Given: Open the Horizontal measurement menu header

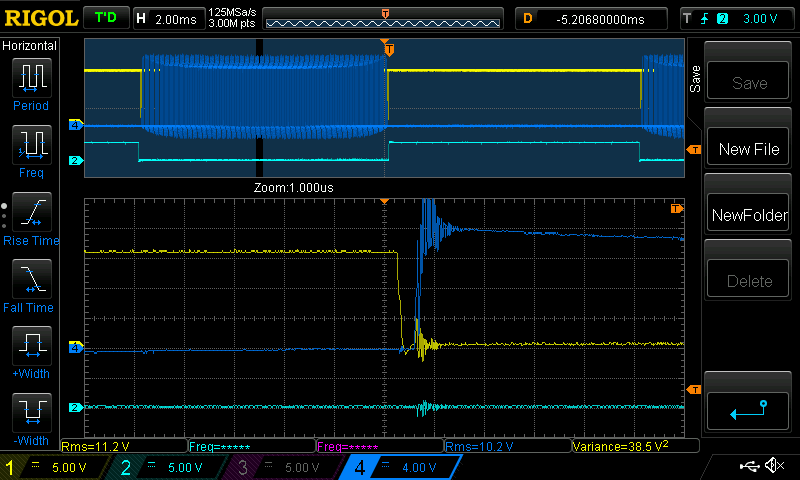Looking at the screenshot, I should click(30, 46).
